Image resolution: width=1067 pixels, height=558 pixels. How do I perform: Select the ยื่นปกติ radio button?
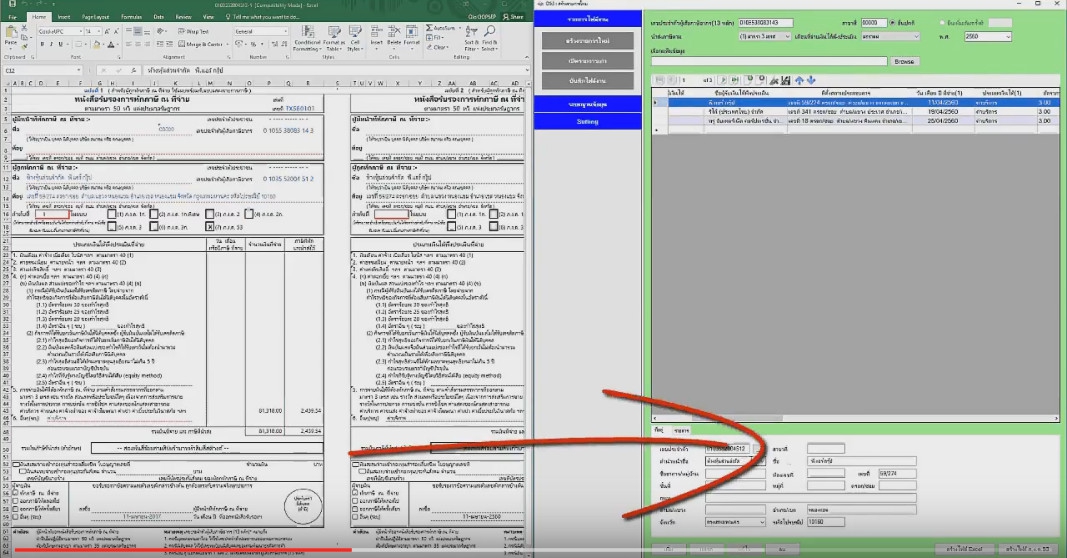[892, 23]
